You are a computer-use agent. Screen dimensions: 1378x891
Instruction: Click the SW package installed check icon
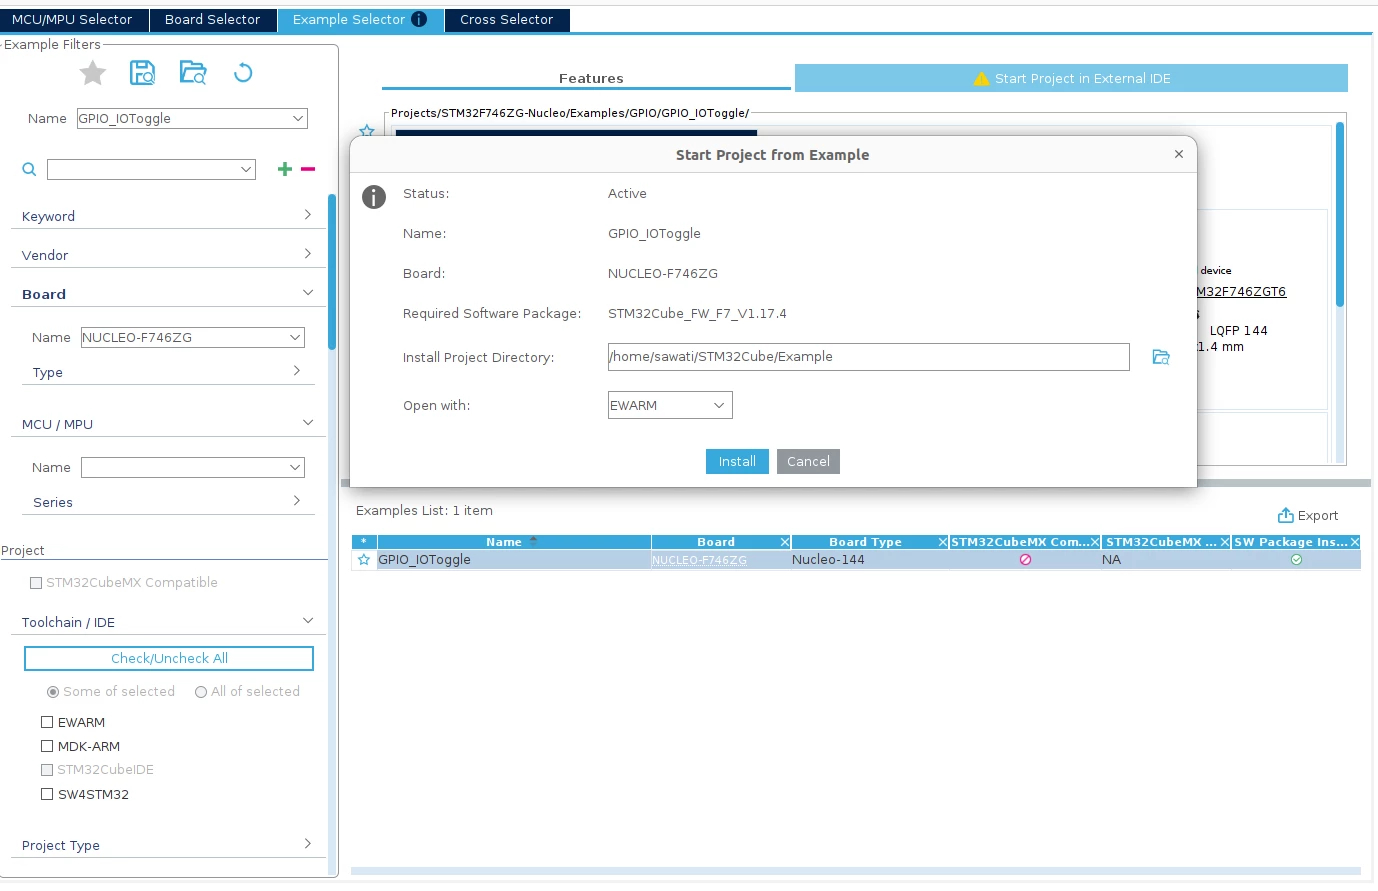[1296, 560]
